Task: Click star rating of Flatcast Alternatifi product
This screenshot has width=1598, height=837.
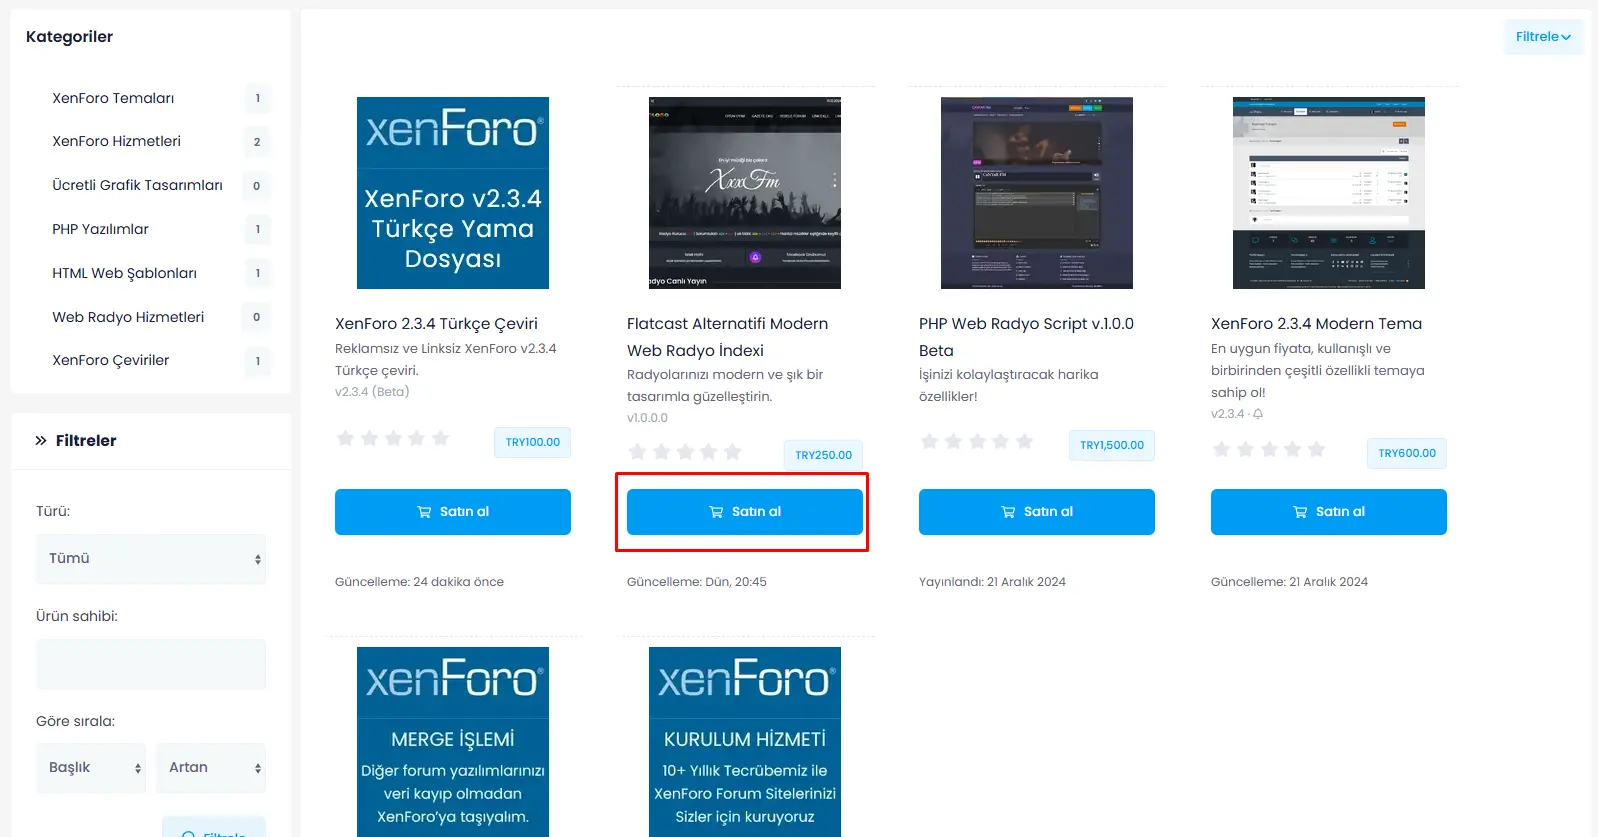Action: (x=685, y=452)
